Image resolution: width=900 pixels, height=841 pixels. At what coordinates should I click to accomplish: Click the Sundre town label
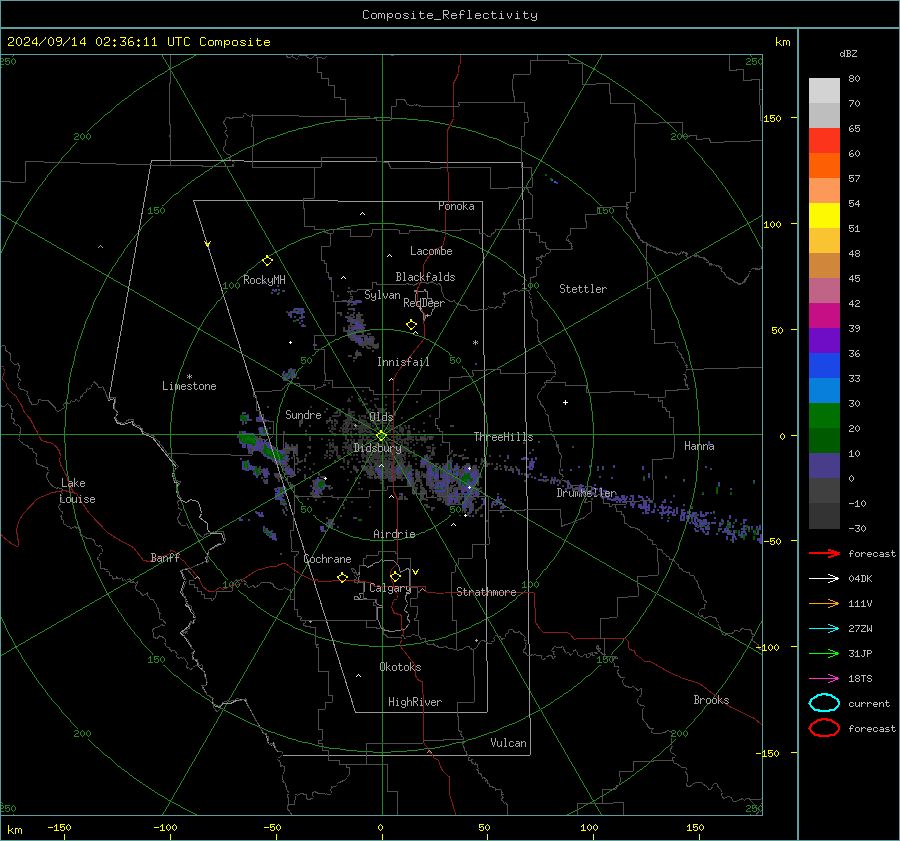(x=303, y=414)
